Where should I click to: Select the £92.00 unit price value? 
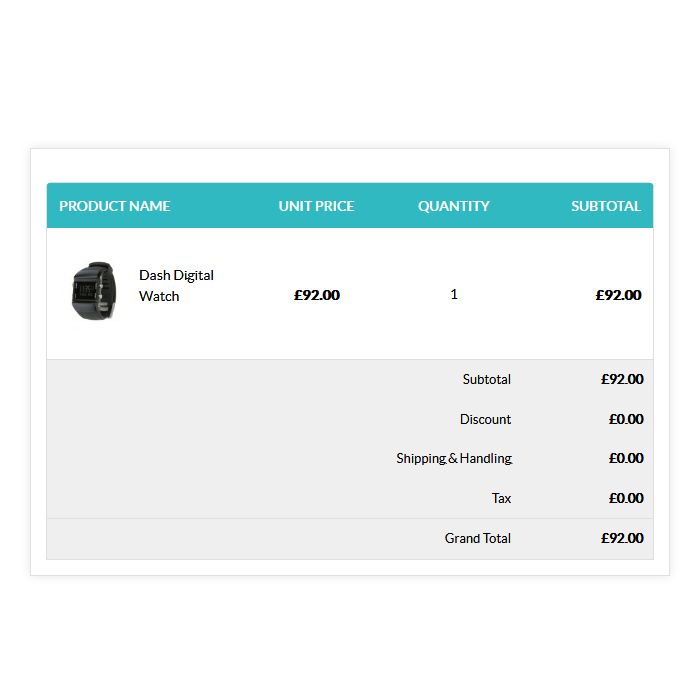click(x=317, y=295)
